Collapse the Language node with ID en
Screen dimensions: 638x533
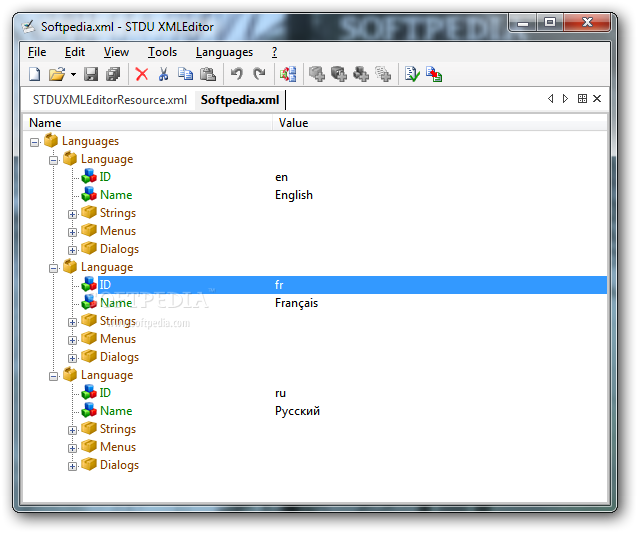(53, 160)
